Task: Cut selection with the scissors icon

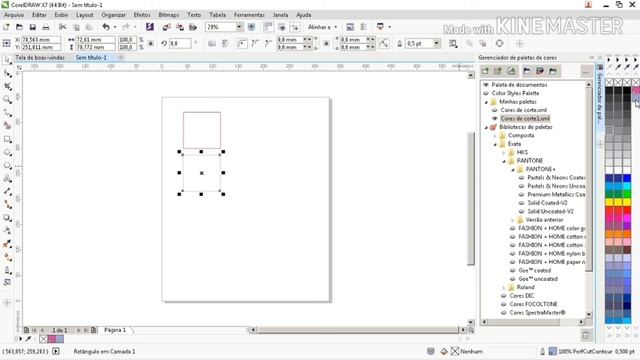Action: pyautogui.click(x=62, y=27)
